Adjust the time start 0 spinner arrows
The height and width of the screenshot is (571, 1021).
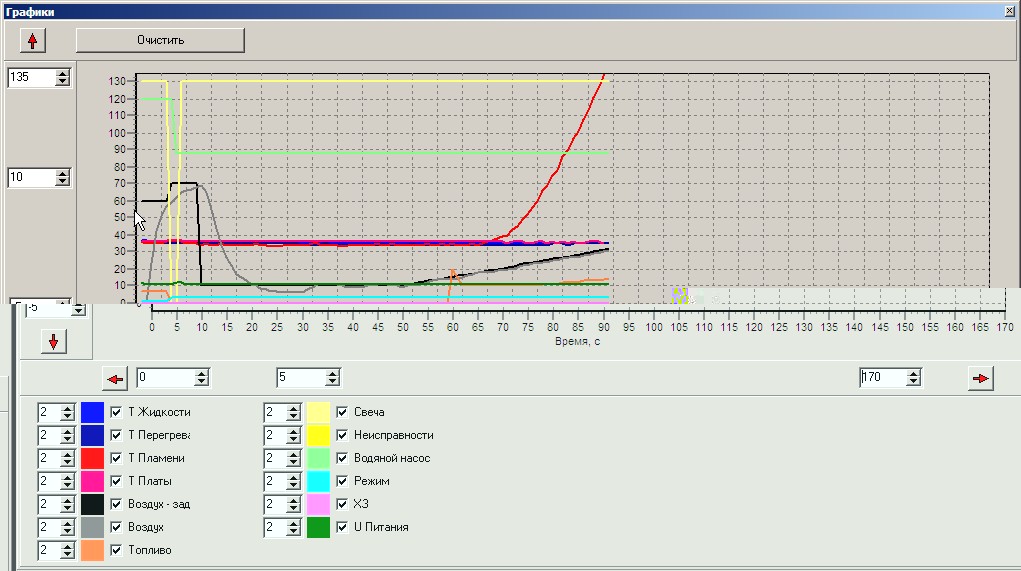(202, 377)
